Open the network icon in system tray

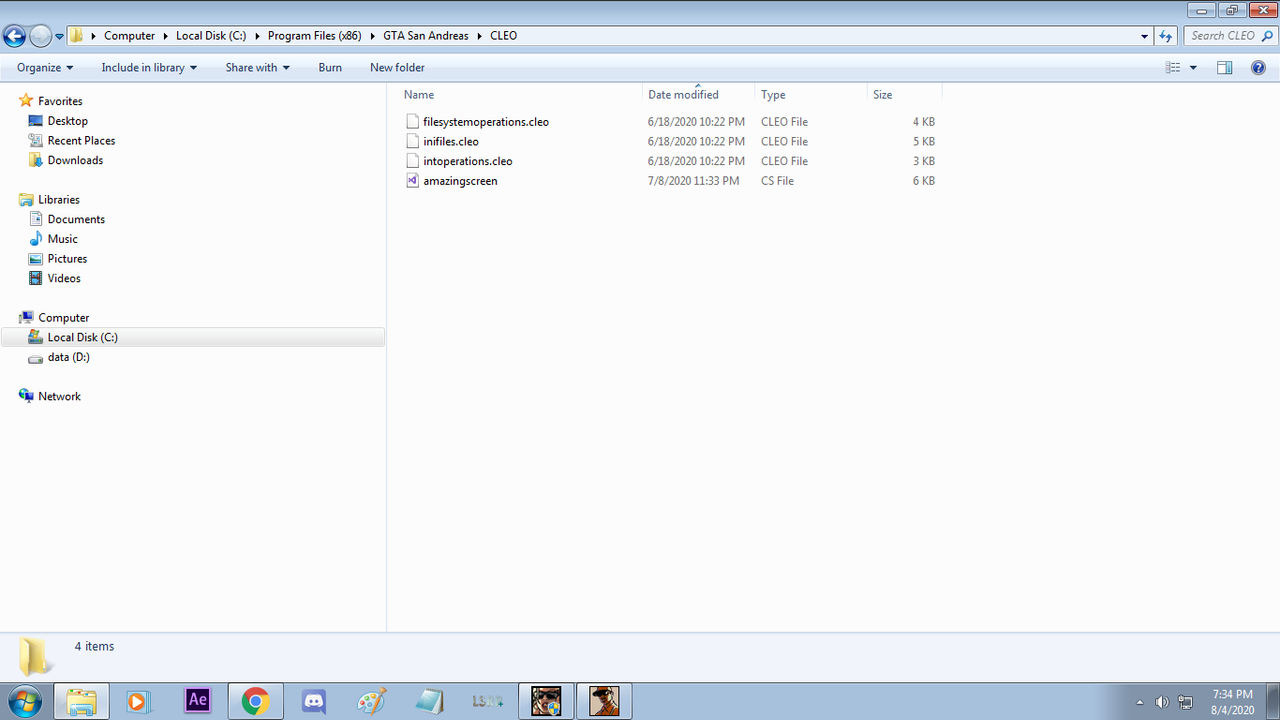tap(1186, 702)
